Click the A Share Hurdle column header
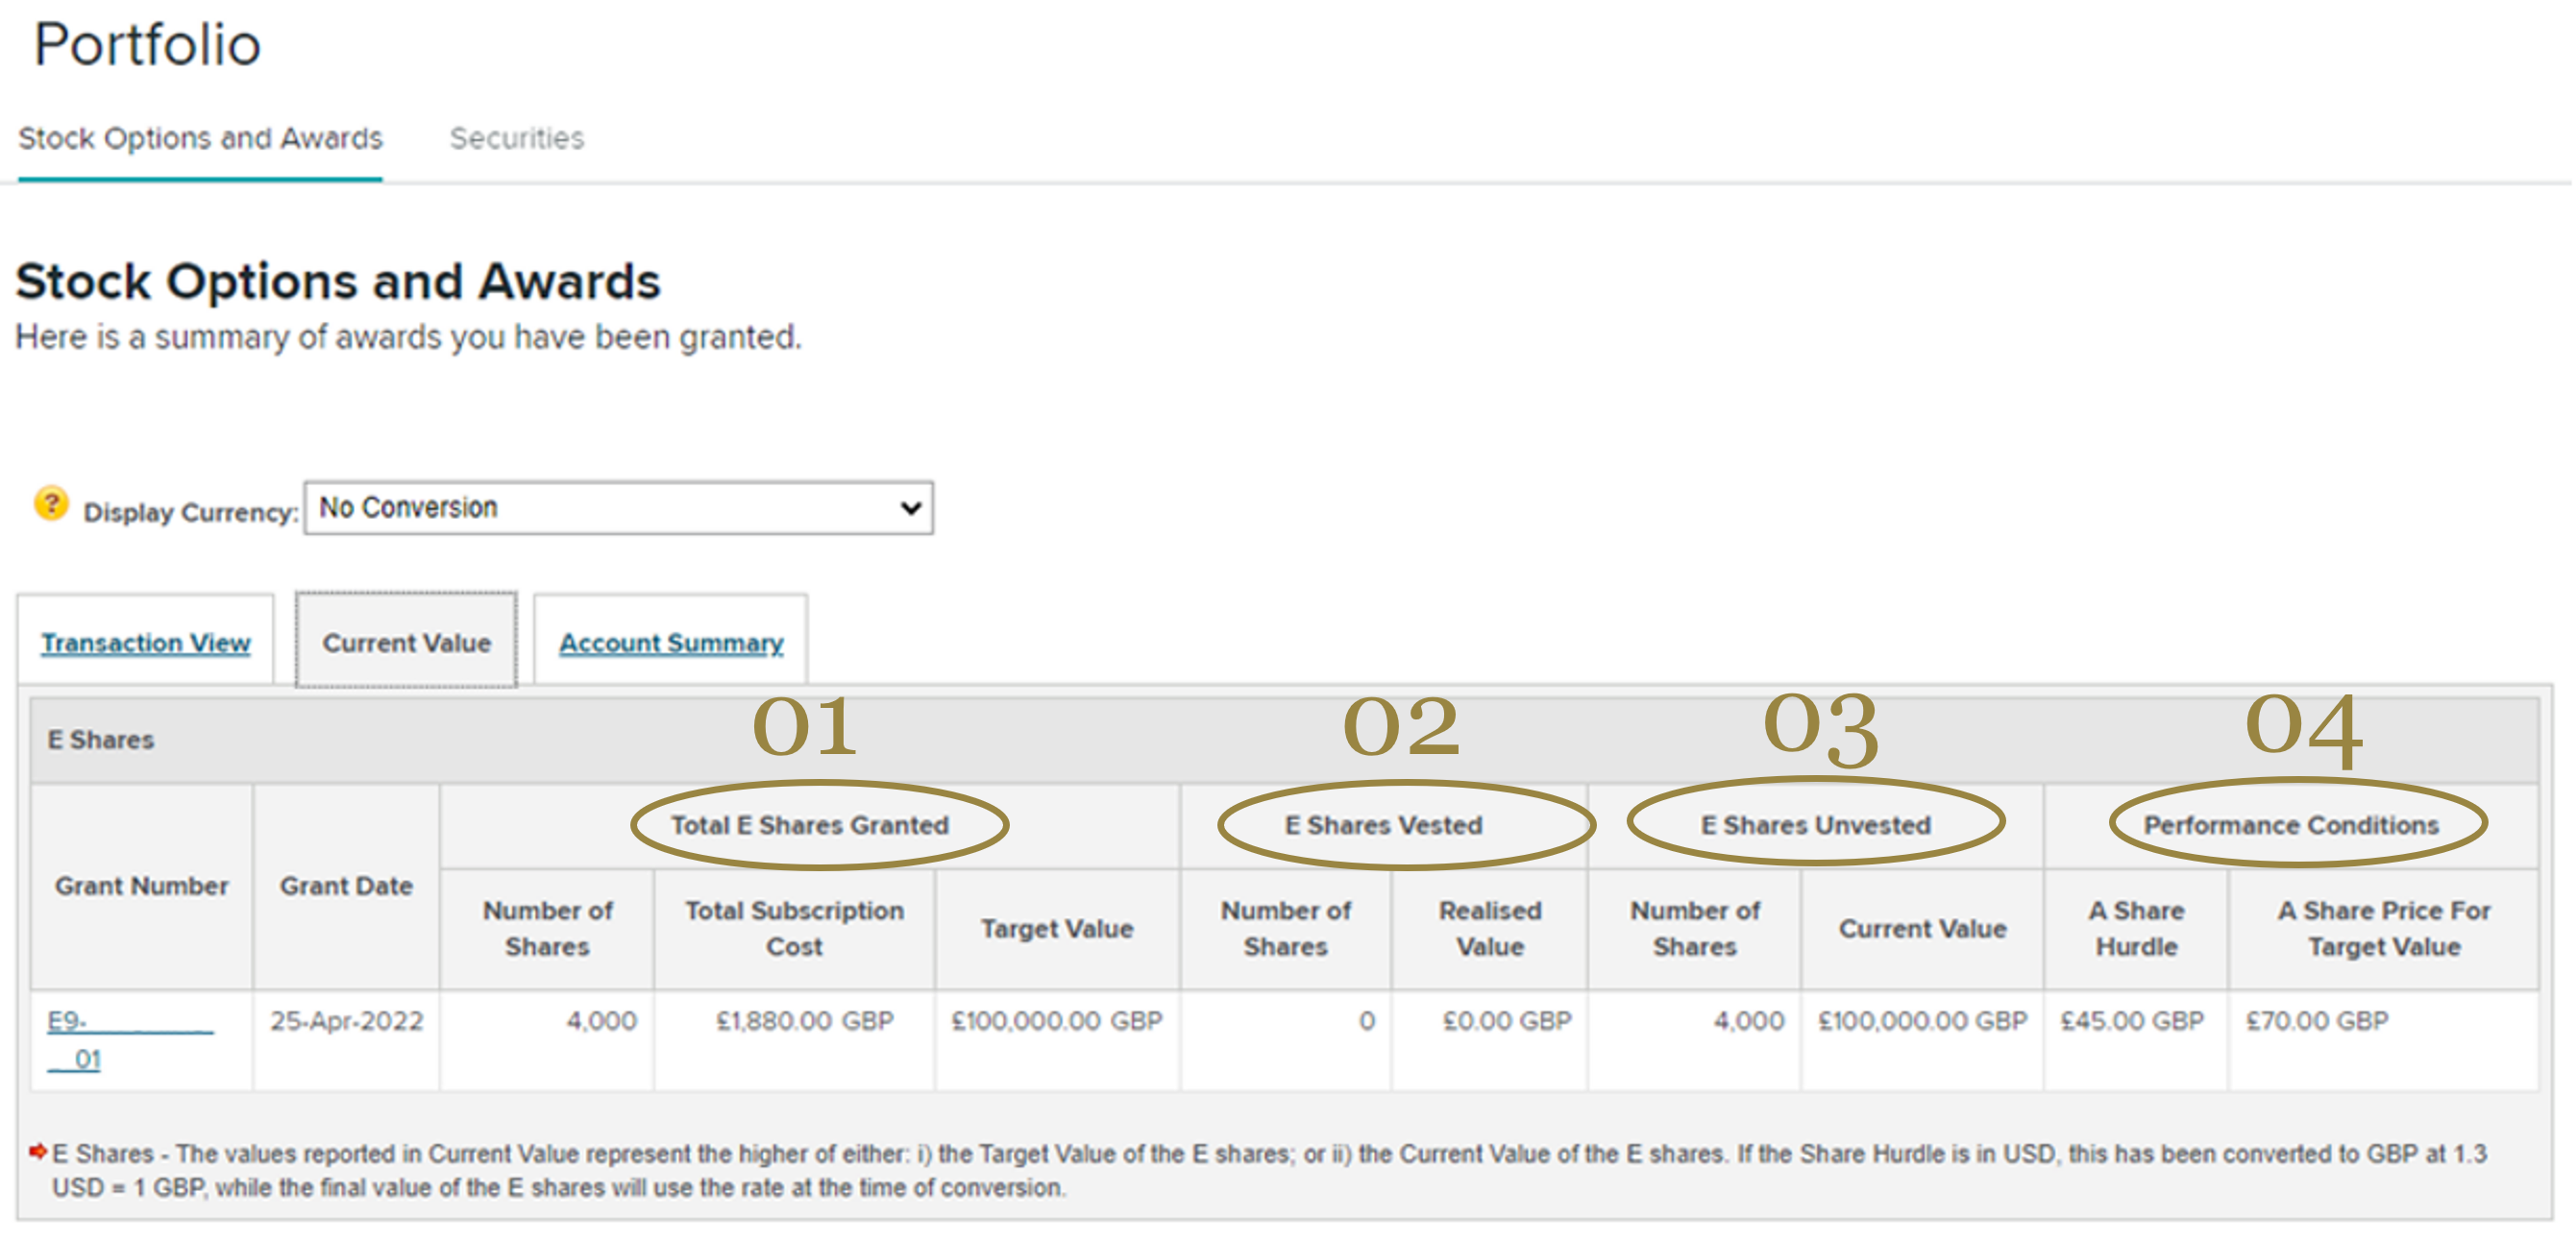Viewport: 2576px width, 1241px height. coord(2135,929)
